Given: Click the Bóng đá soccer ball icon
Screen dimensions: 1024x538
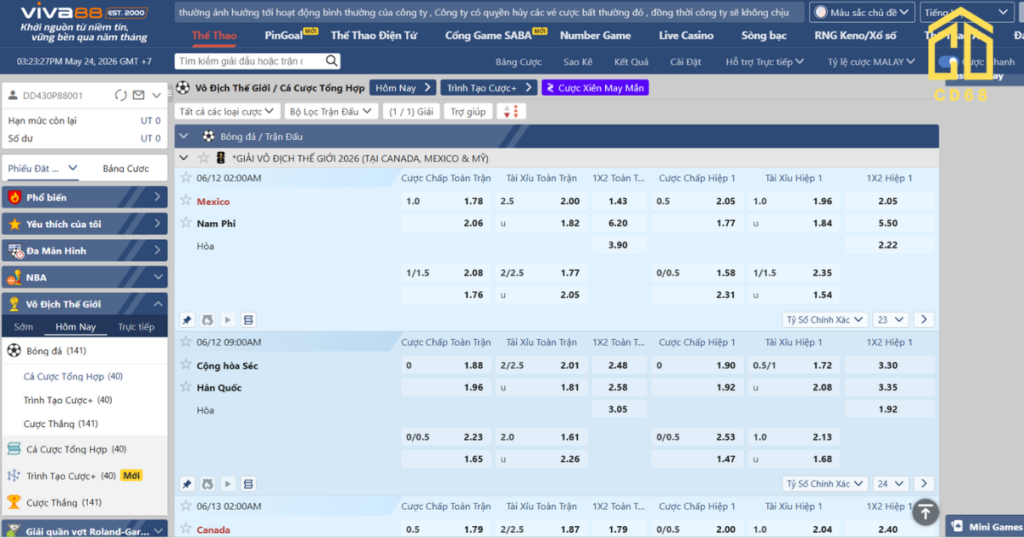Looking at the screenshot, I should coord(14,351).
